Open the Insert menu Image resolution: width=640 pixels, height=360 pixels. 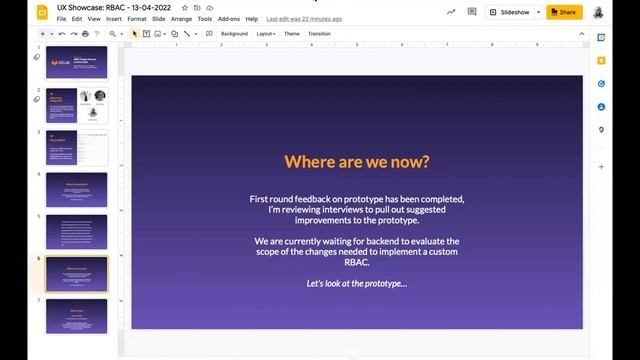[x=114, y=19]
